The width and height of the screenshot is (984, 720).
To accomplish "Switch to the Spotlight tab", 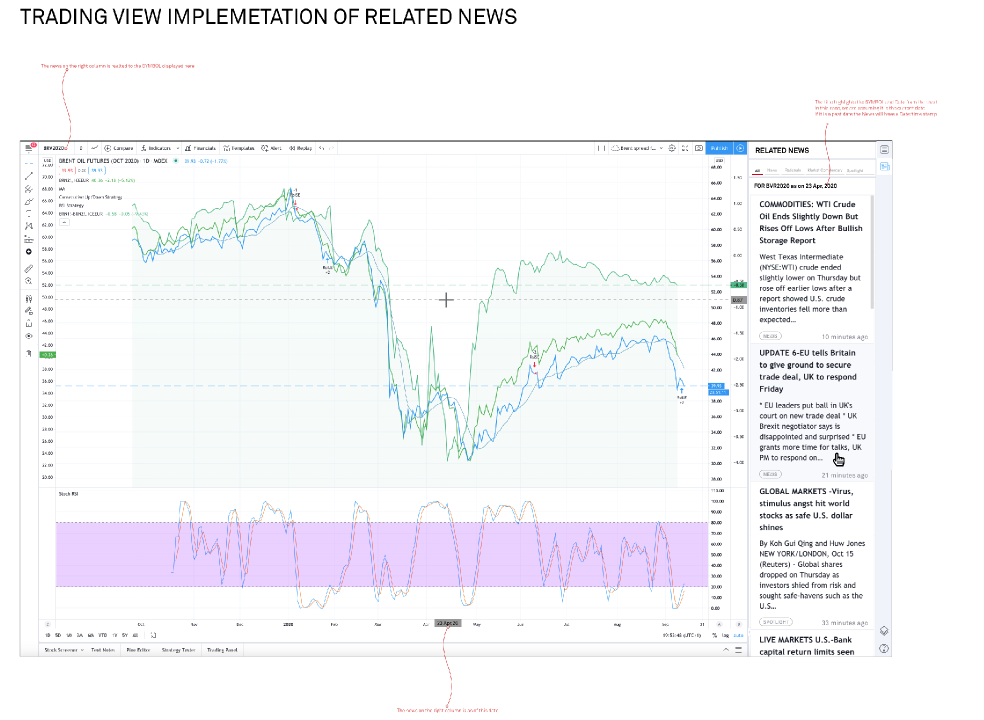I will click(855, 170).
